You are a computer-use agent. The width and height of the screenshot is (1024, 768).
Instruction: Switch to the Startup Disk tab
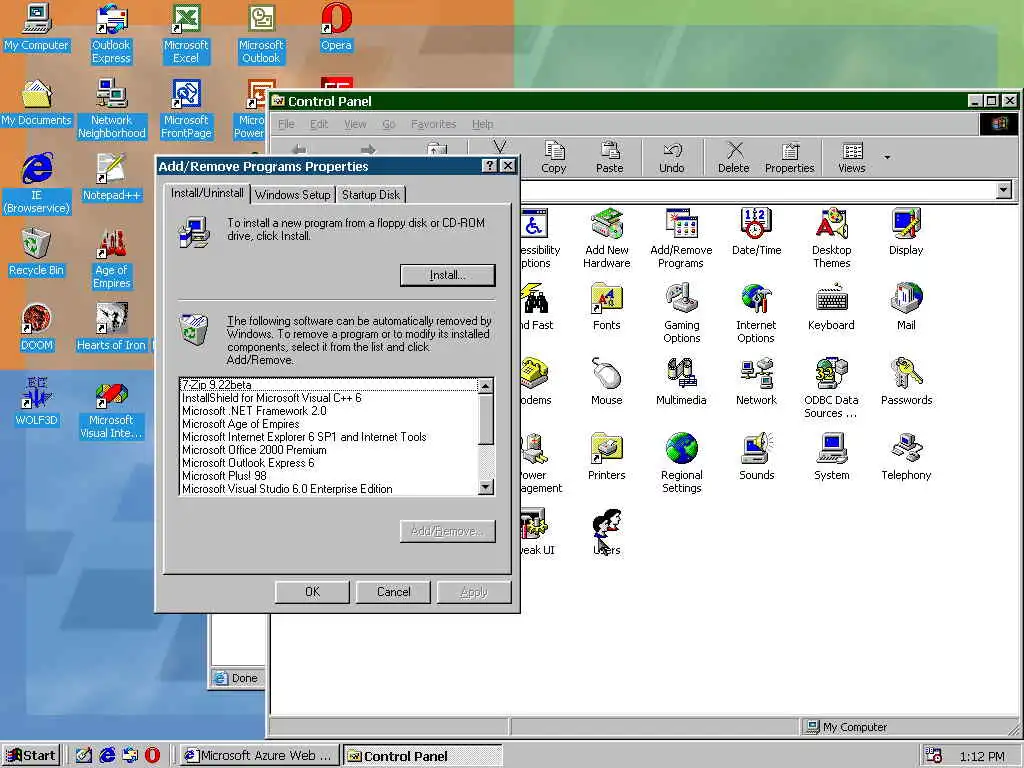[371, 195]
